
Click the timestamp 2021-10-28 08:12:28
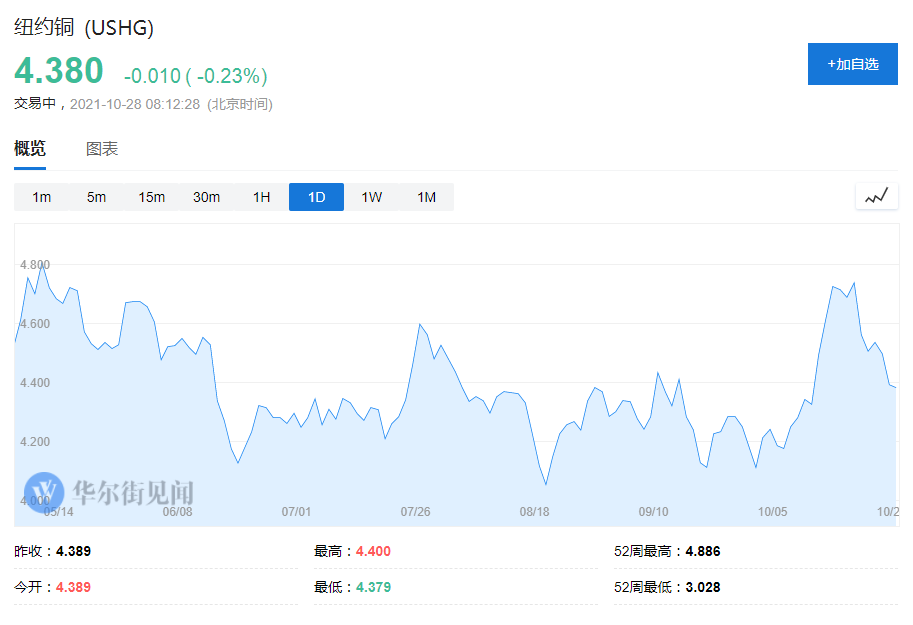click(135, 104)
